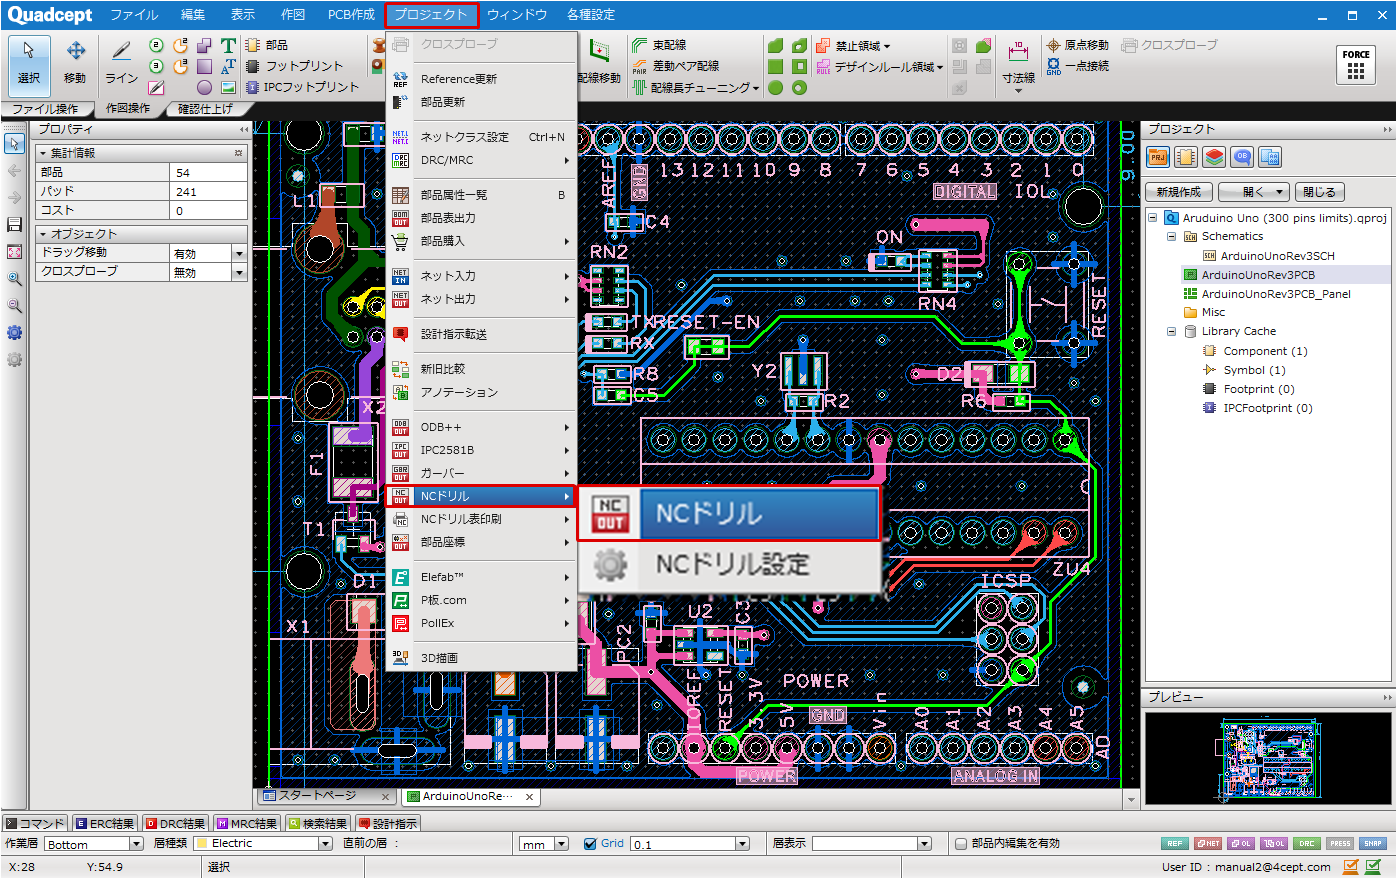Choose NCドリル設定 in the submenu
The width and height of the screenshot is (1397, 879).
click(x=730, y=565)
